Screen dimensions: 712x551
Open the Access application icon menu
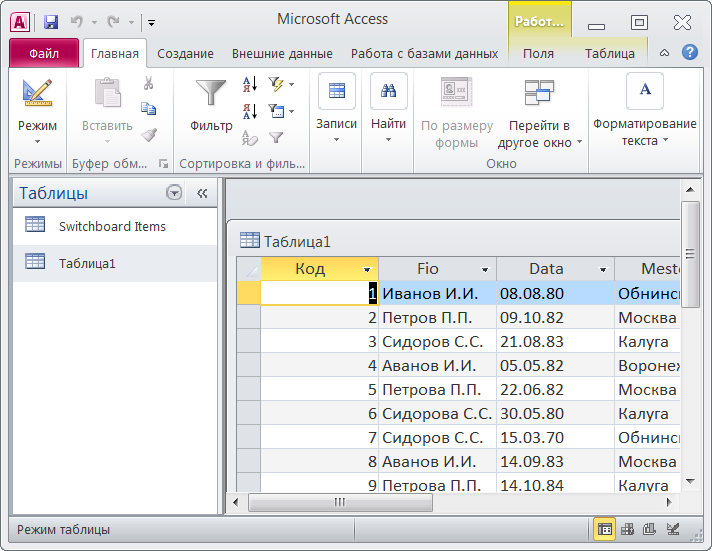point(20,22)
